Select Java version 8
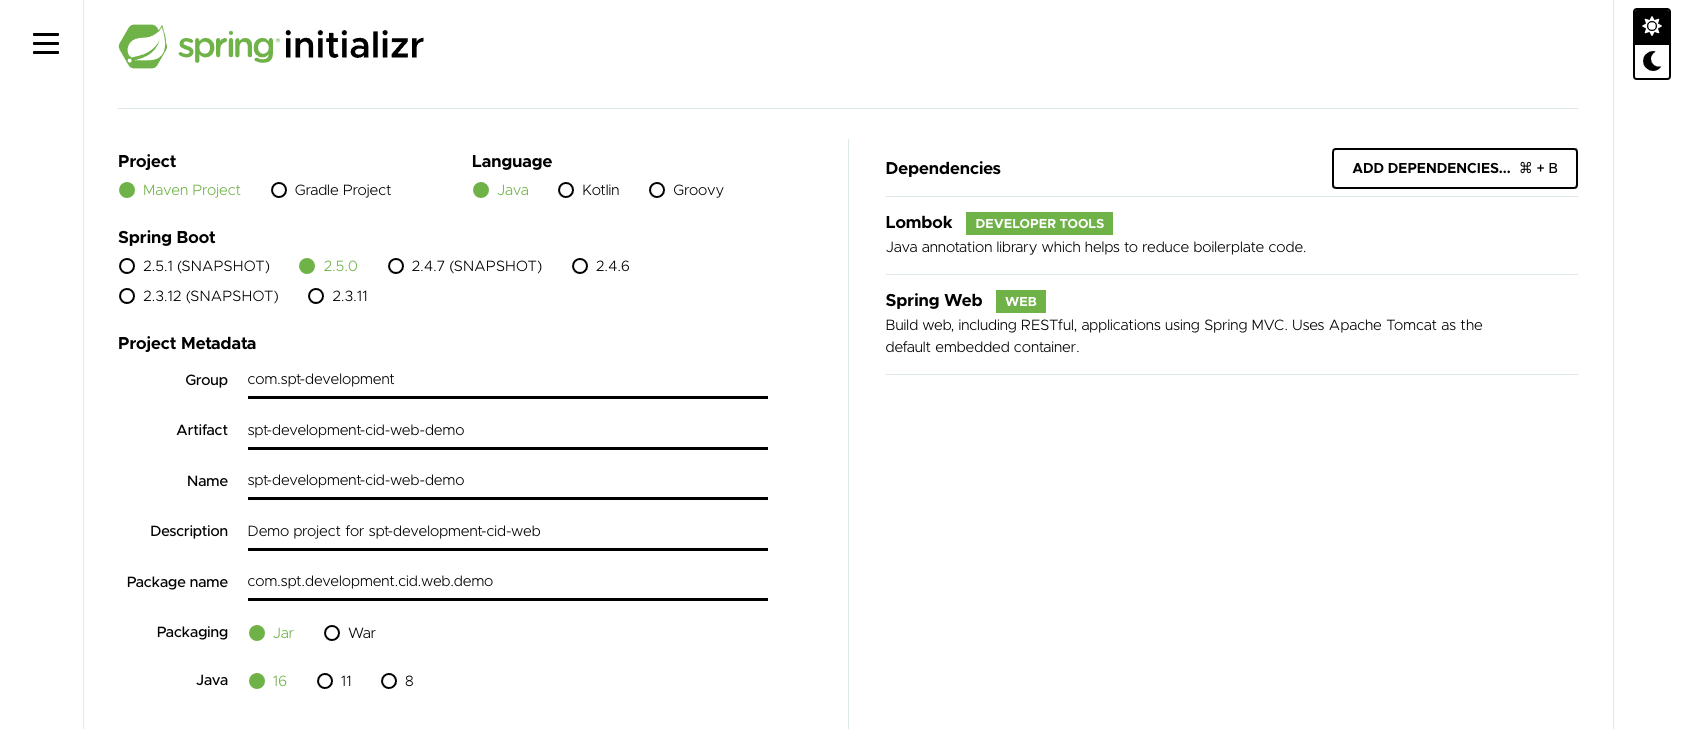This screenshot has height=729, width=1695. (397, 681)
